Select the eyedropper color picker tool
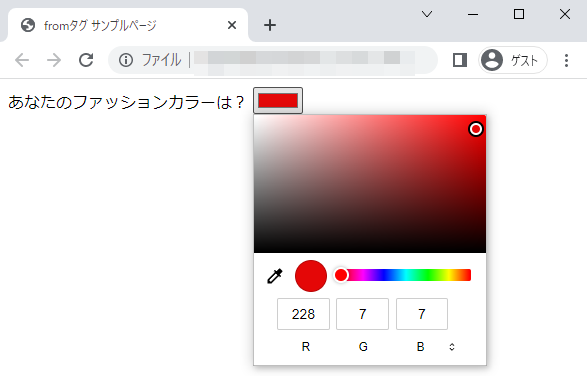This screenshot has width=587, height=376. [x=274, y=276]
